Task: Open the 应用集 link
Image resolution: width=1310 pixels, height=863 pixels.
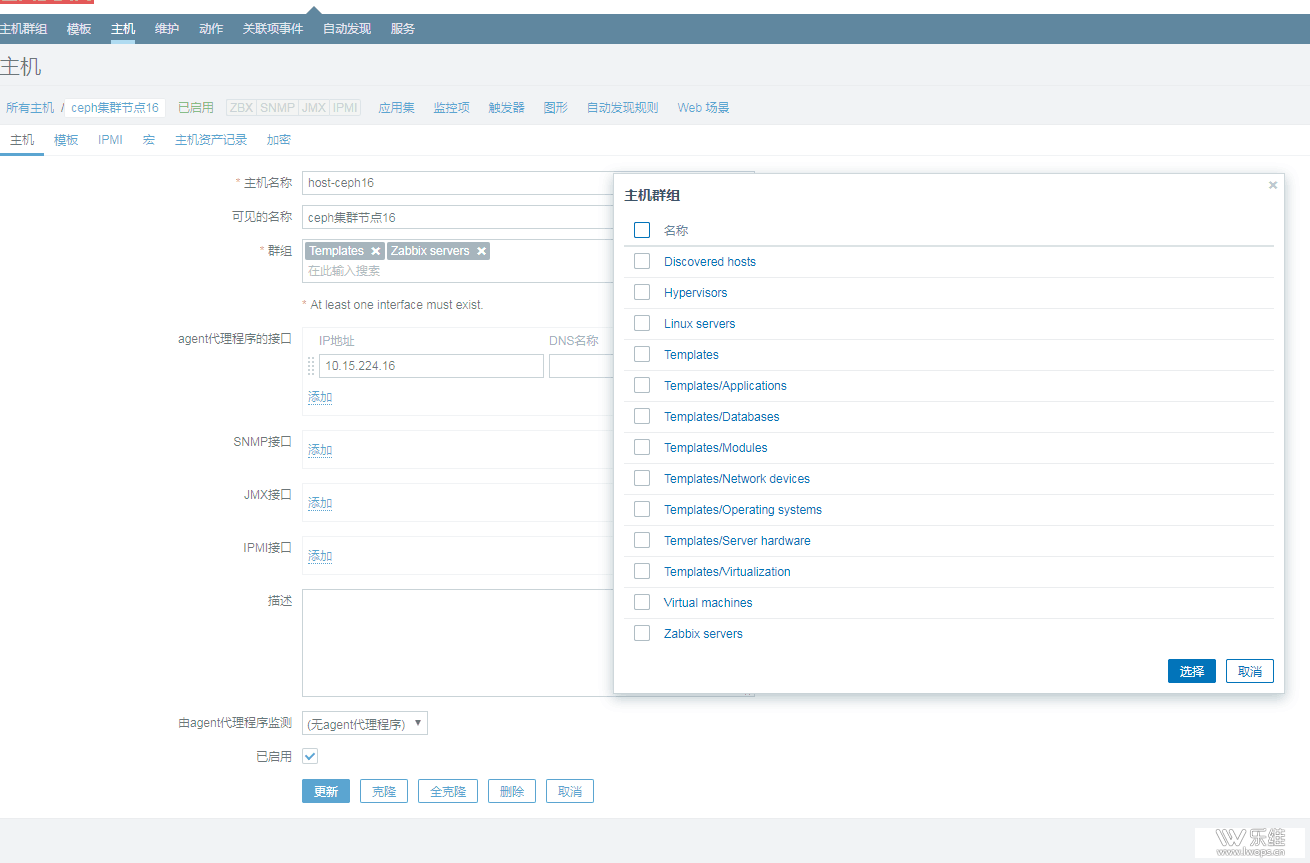Action: (396, 107)
